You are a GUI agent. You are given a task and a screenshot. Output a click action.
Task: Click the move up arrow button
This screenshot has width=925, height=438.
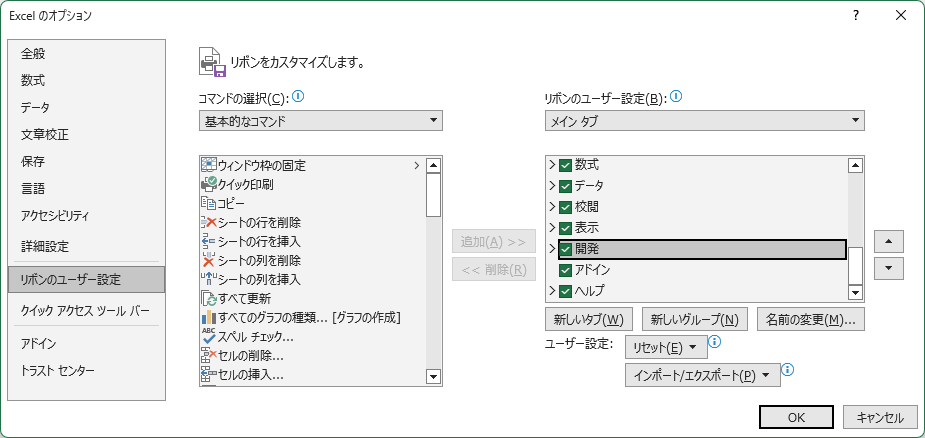[x=888, y=242]
